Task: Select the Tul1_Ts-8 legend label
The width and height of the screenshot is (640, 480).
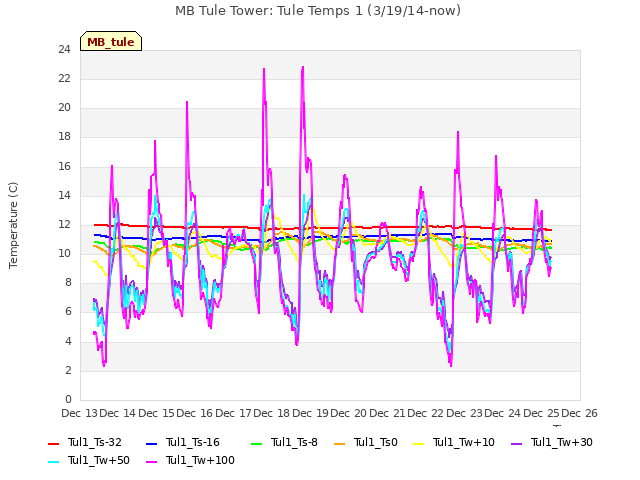Action: (294, 442)
